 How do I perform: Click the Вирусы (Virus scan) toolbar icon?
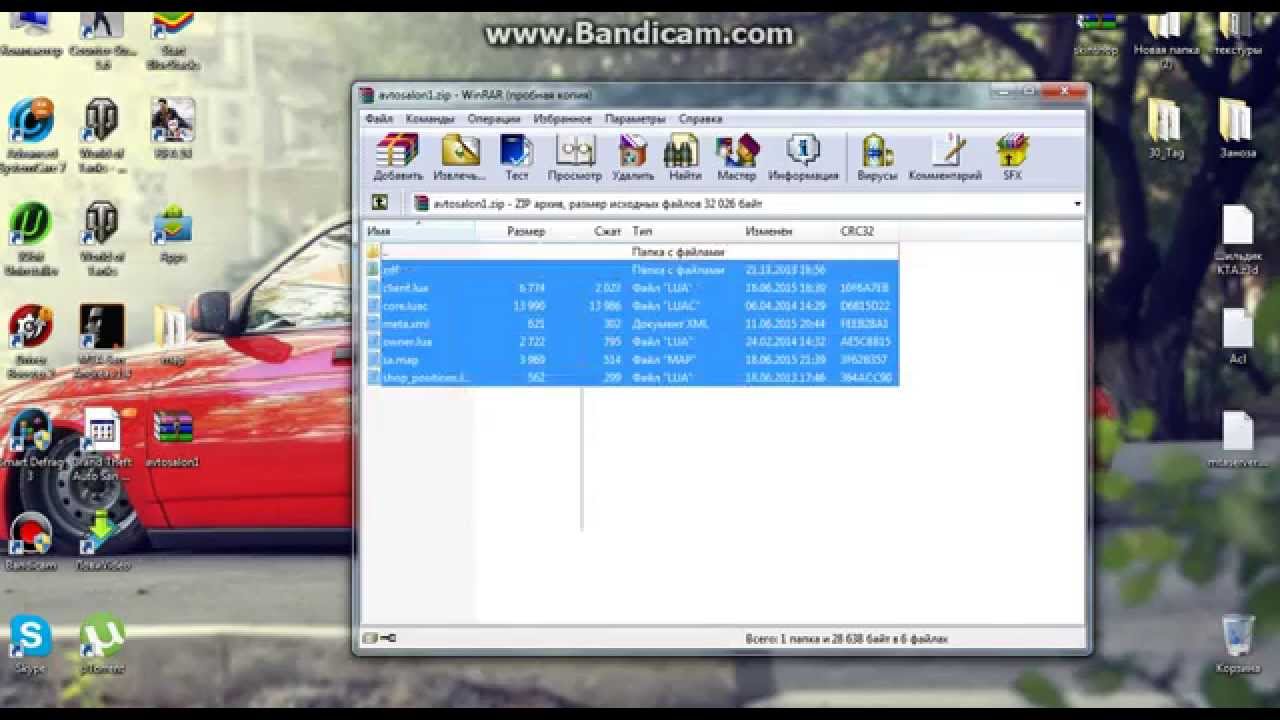click(x=877, y=158)
